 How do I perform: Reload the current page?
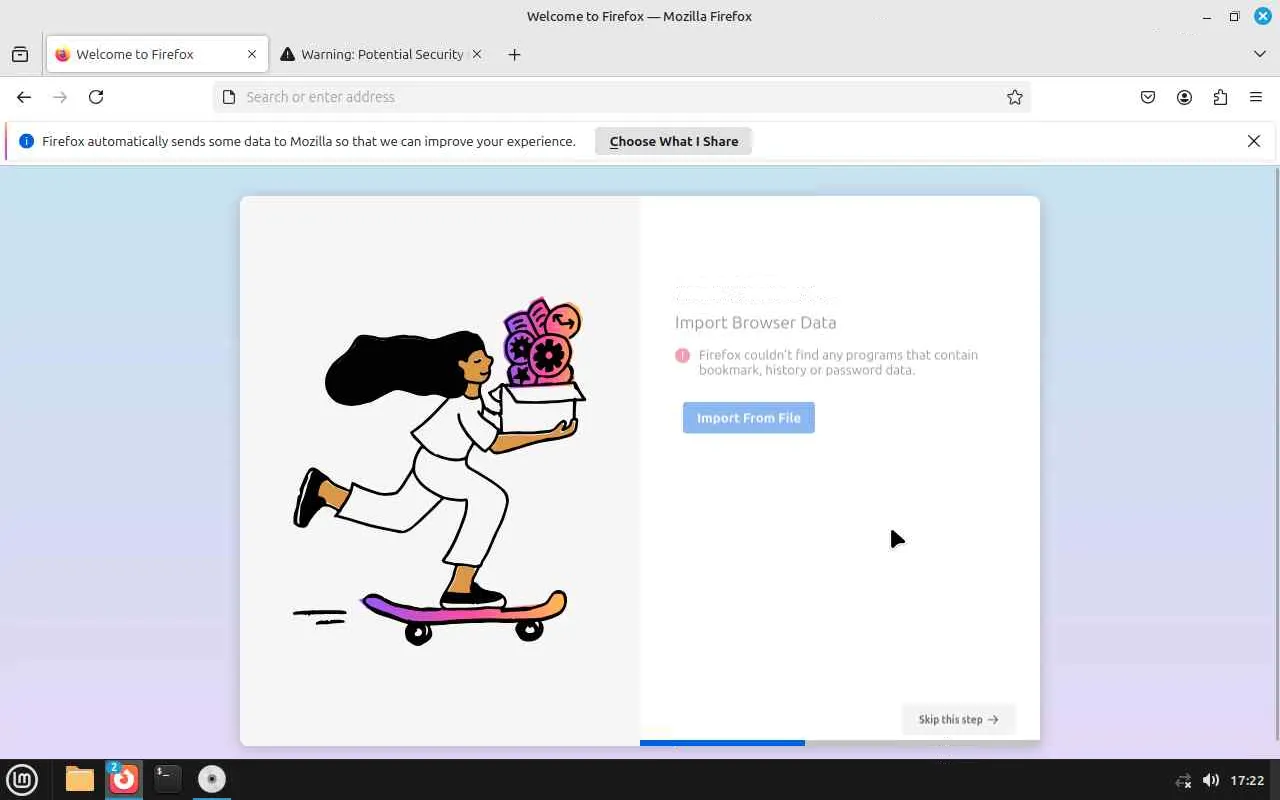point(96,97)
